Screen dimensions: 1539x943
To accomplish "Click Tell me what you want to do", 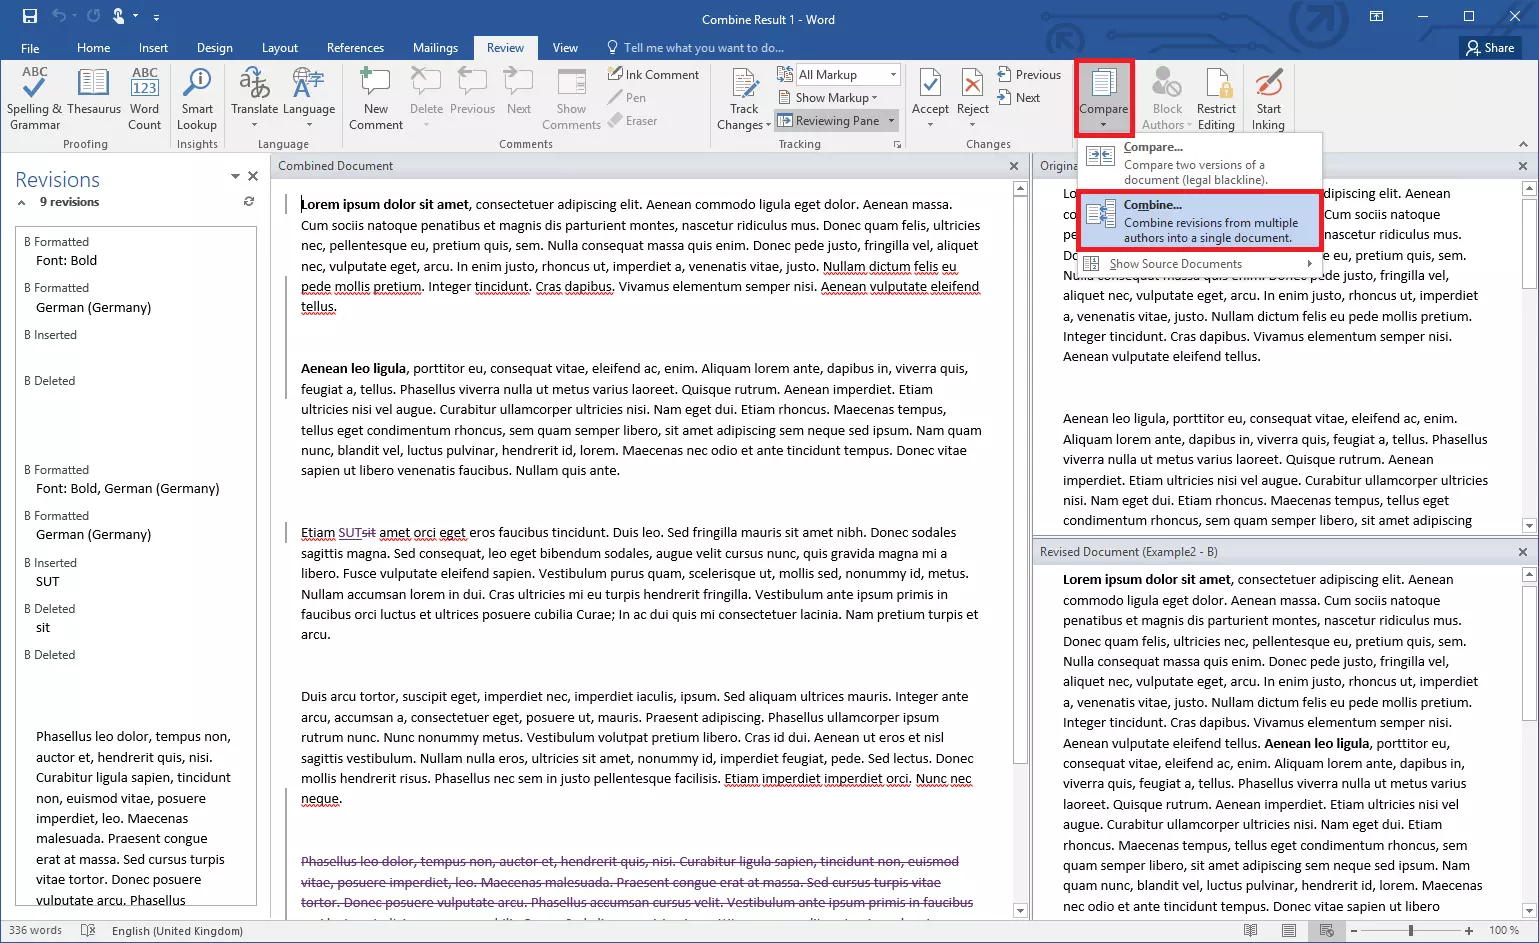I will [x=695, y=48].
